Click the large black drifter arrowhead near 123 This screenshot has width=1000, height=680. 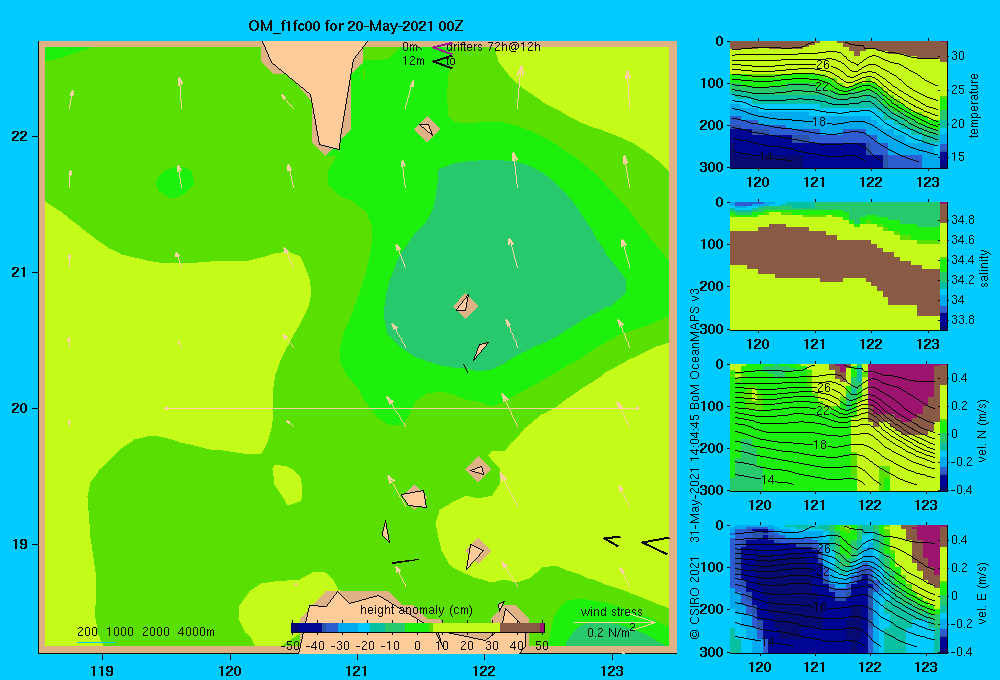coord(656,545)
